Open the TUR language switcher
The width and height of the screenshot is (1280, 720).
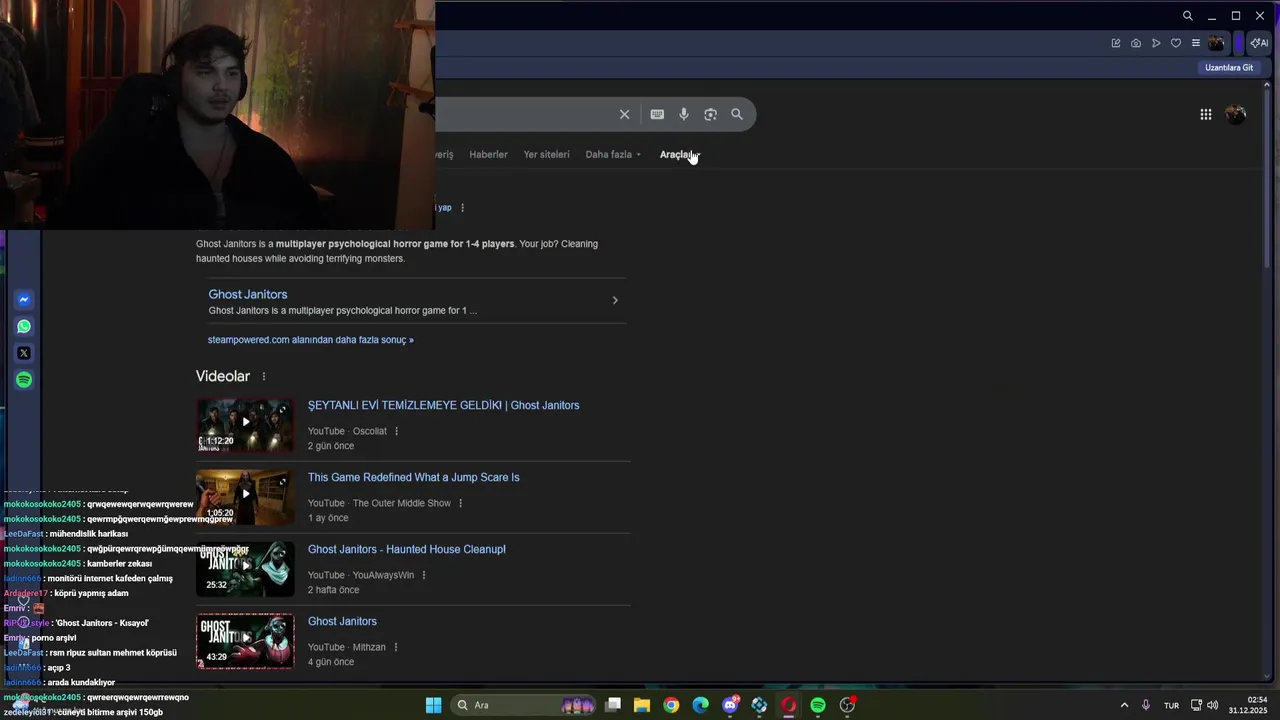click(x=1171, y=705)
